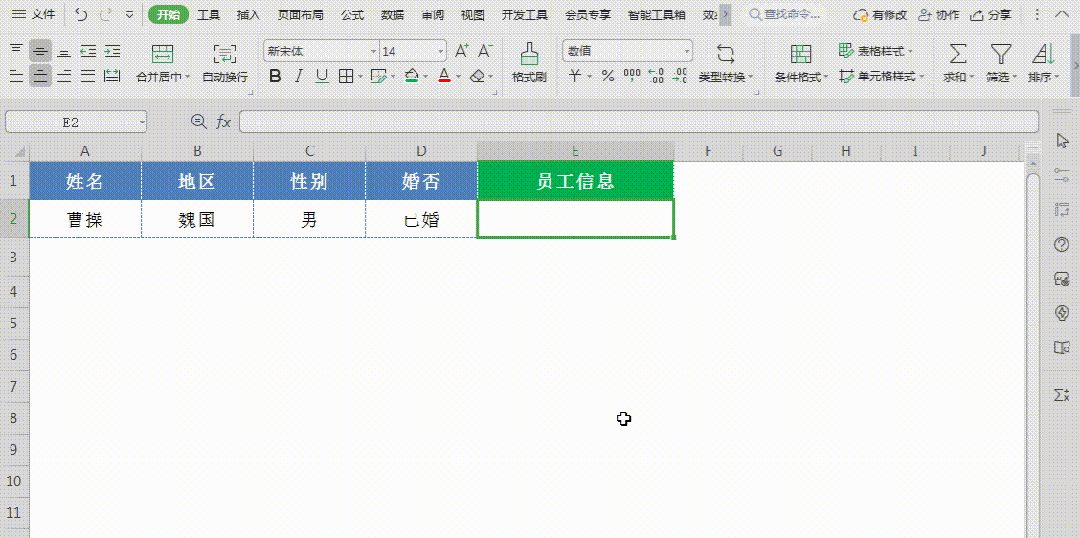Open the 开发工具 tab
The height and width of the screenshot is (538, 1080).
525,14
